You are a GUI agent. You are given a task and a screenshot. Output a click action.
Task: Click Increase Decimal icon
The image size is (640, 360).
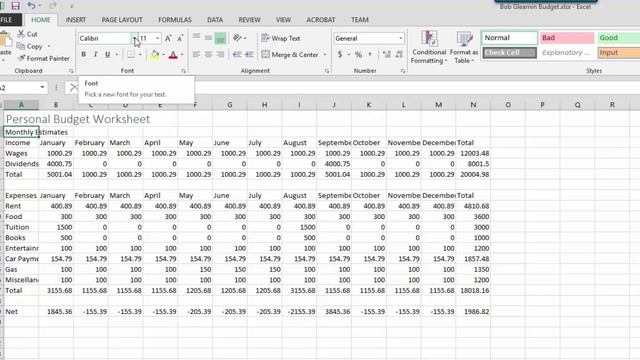click(x=387, y=54)
